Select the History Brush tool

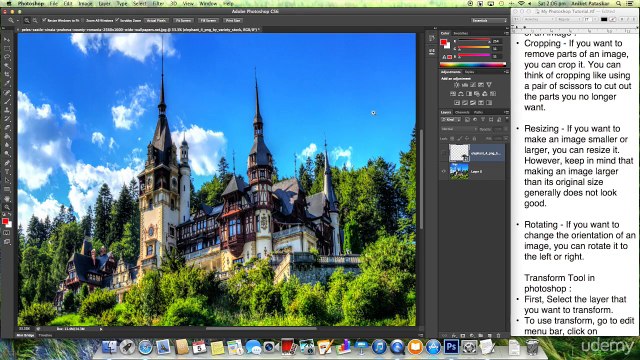7,119
